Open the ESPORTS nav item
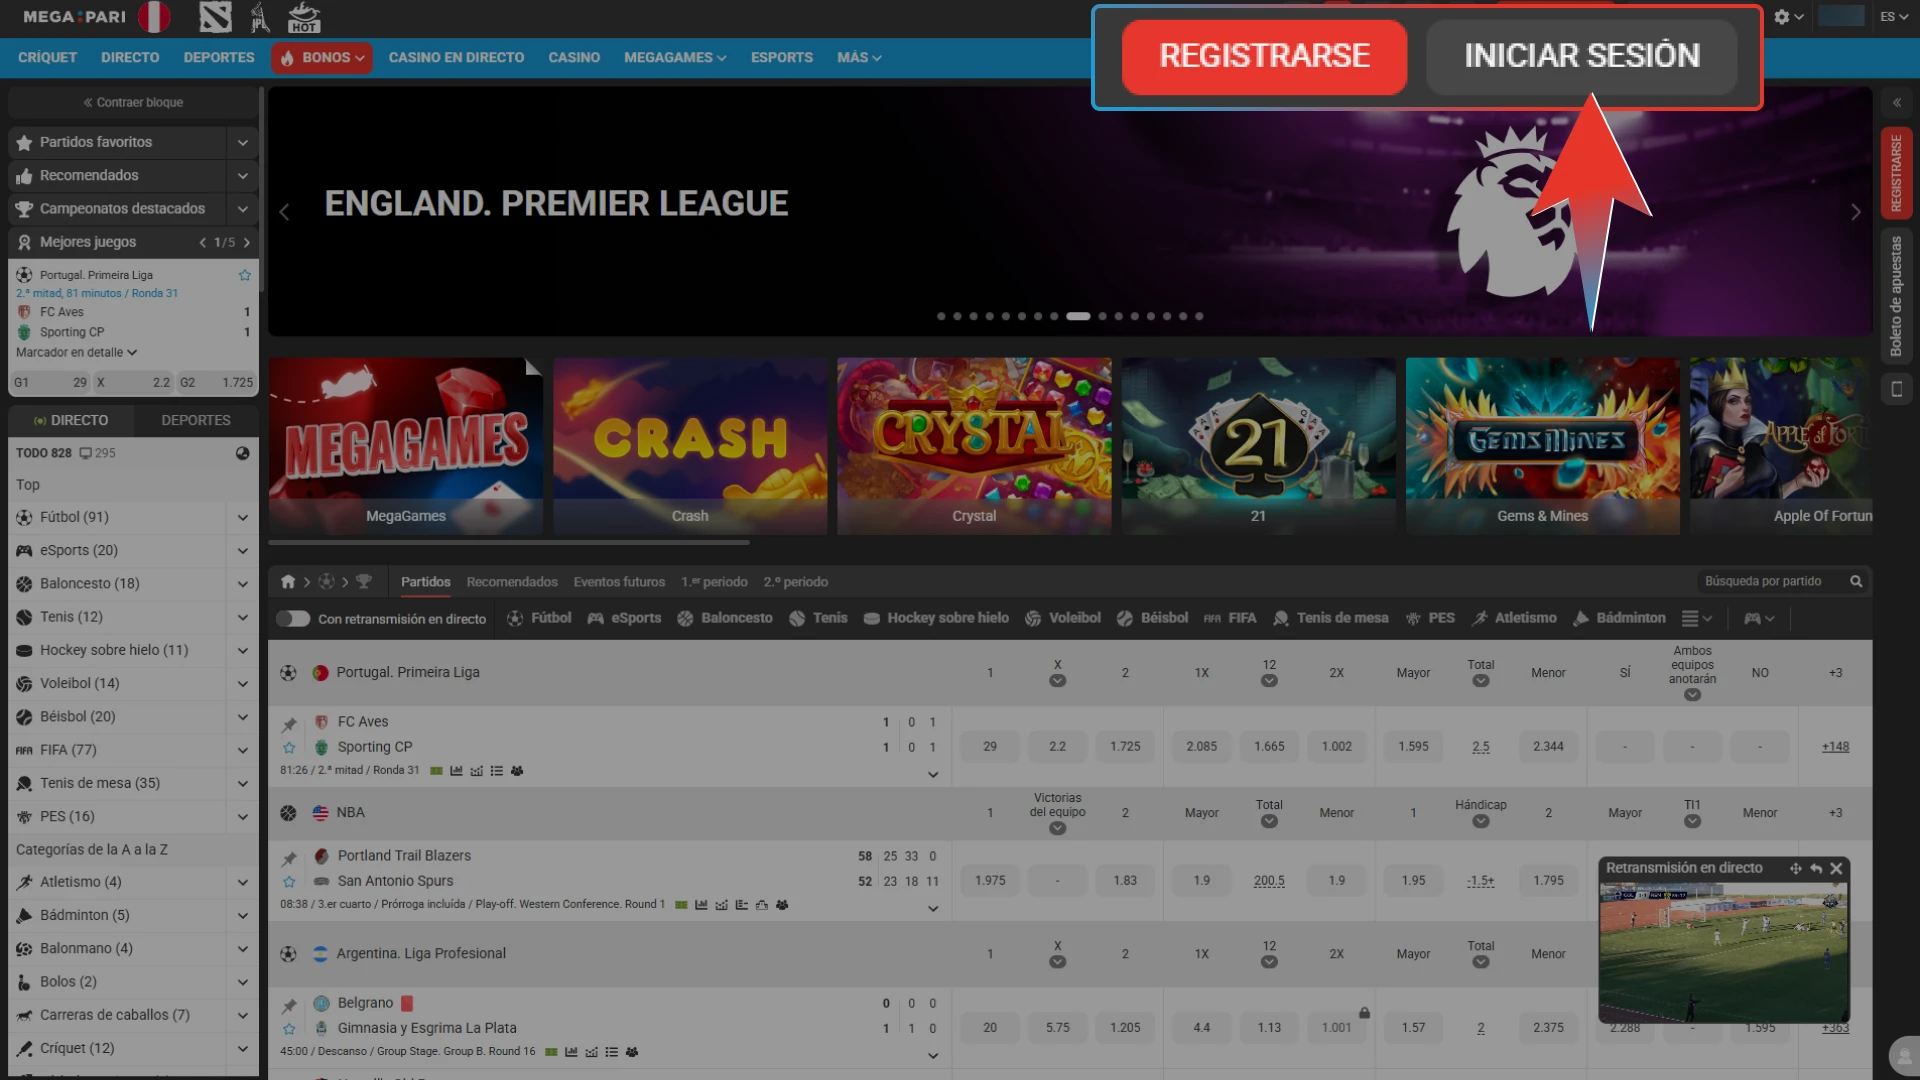The height and width of the screenshot is (1080, 1920). [x=782, y=58]
